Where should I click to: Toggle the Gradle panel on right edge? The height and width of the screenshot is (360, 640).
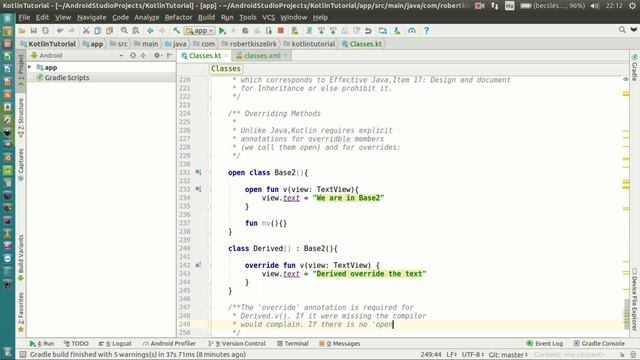coord(634,67)
